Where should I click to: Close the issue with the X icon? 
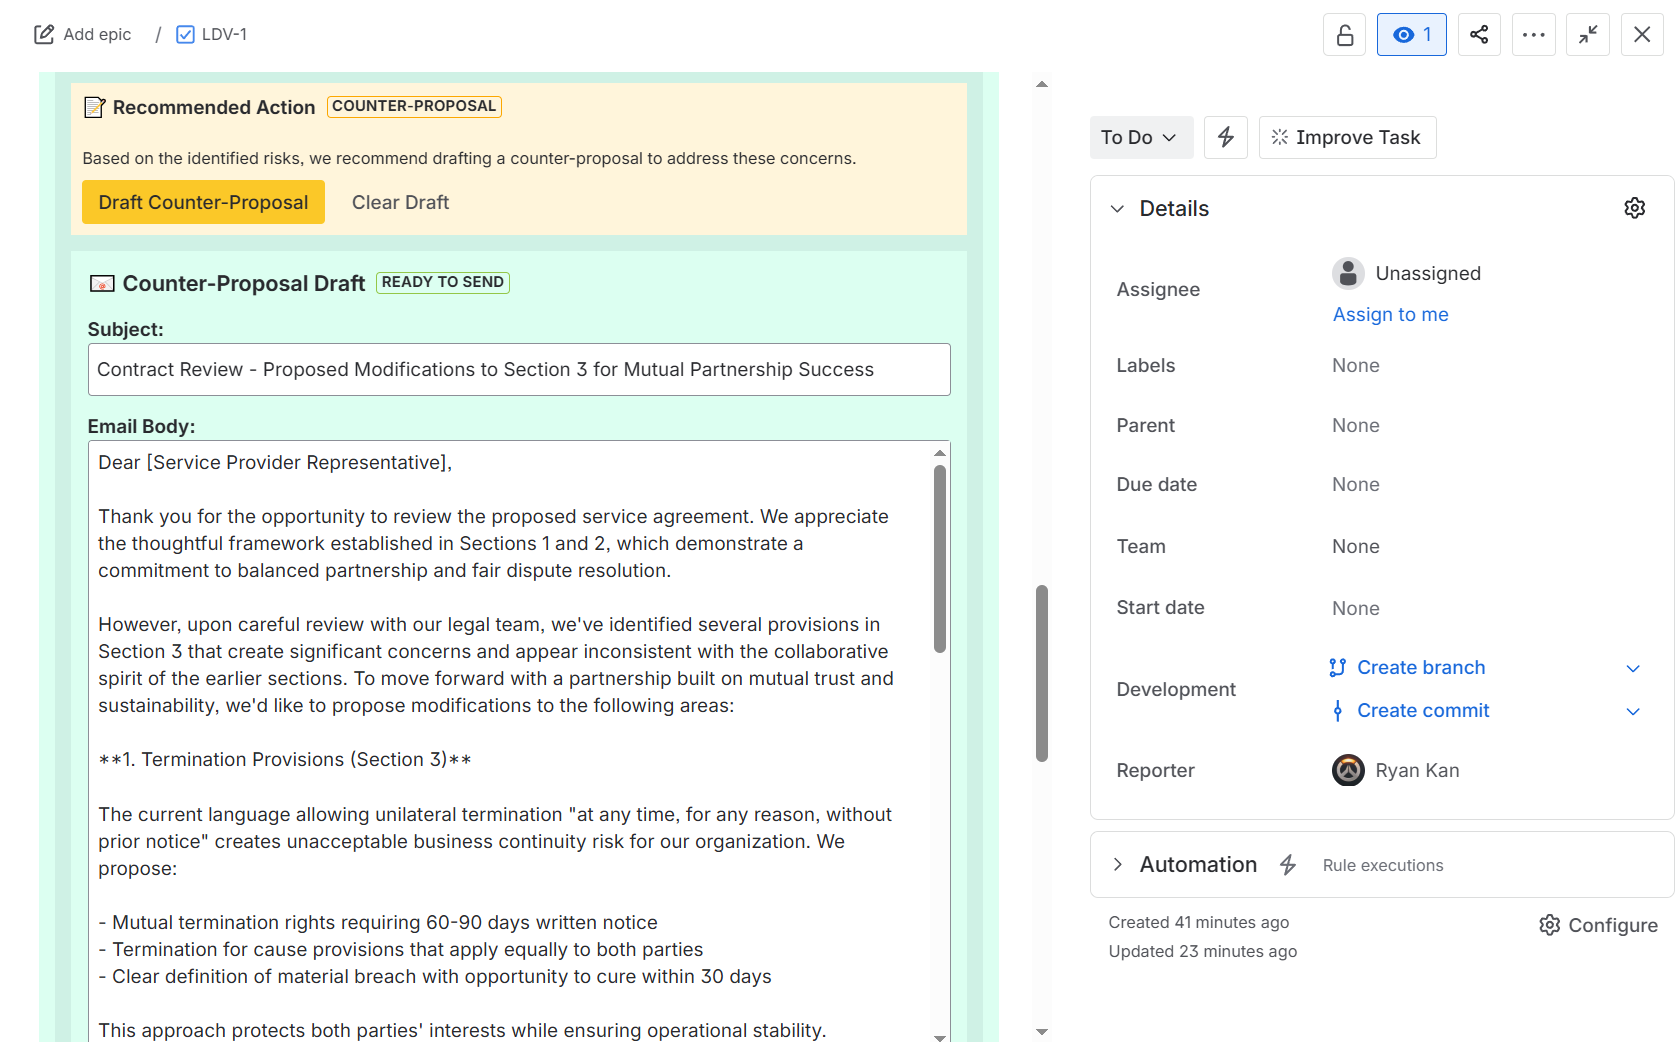coord(1641,35)
